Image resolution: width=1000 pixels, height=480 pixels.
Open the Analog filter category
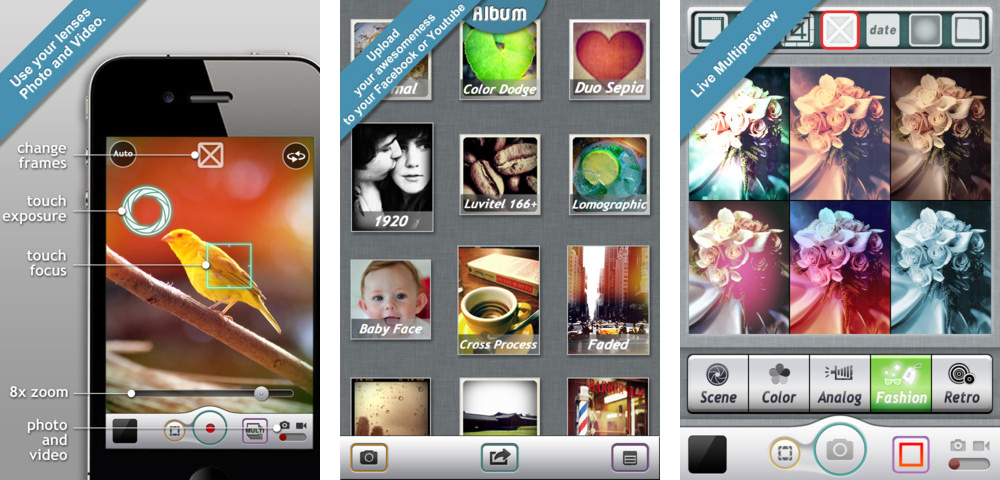click(840, 384)
